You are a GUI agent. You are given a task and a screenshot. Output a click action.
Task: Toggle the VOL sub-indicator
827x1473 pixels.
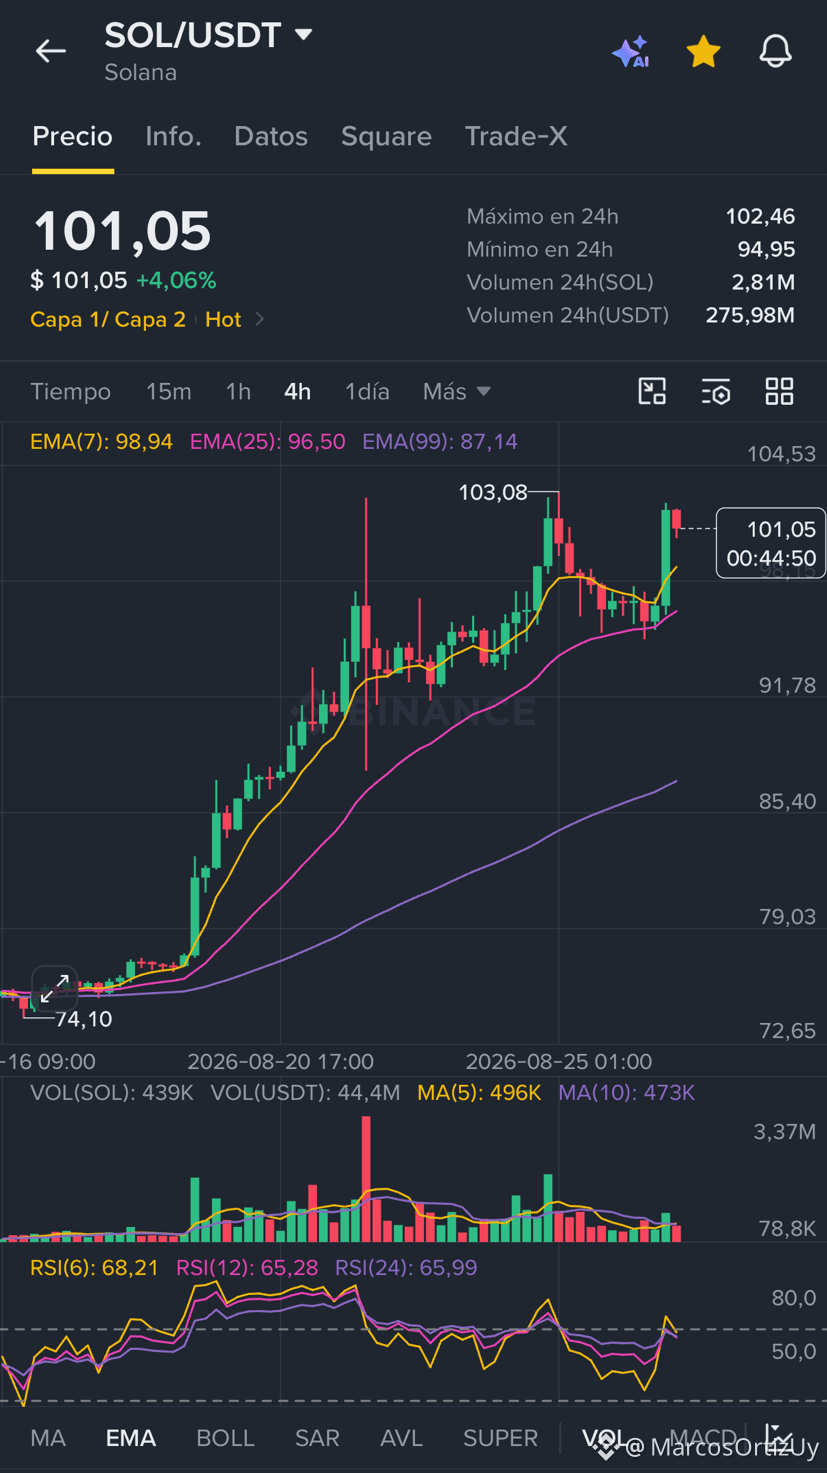pos(604,1438)
